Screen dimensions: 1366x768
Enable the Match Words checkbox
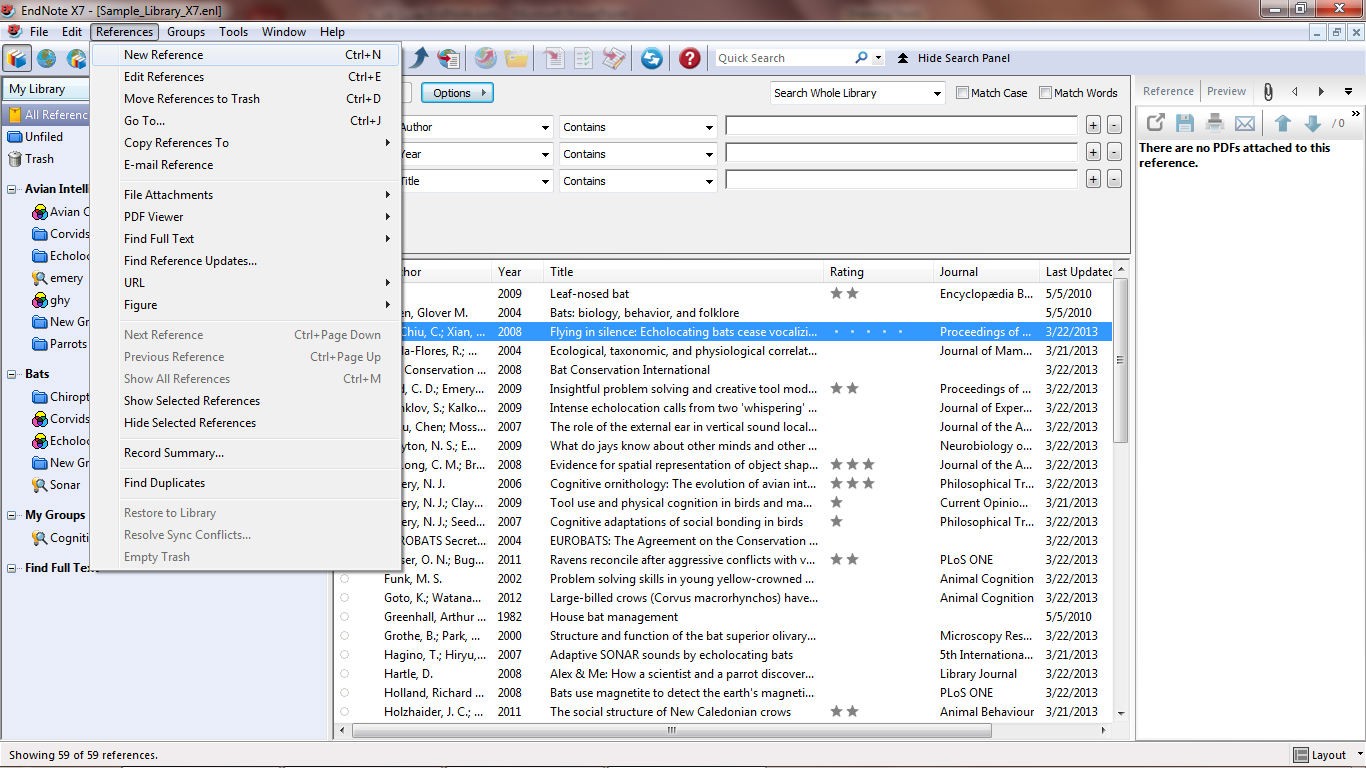[1045, 93]
